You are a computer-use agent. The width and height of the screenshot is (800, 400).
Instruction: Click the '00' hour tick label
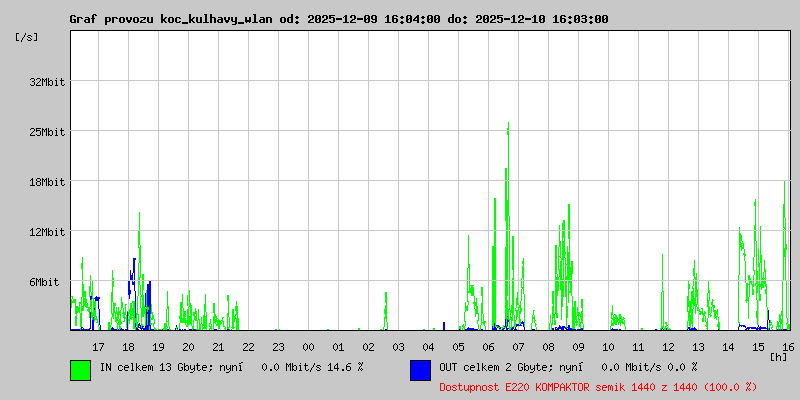coord(308,347)
